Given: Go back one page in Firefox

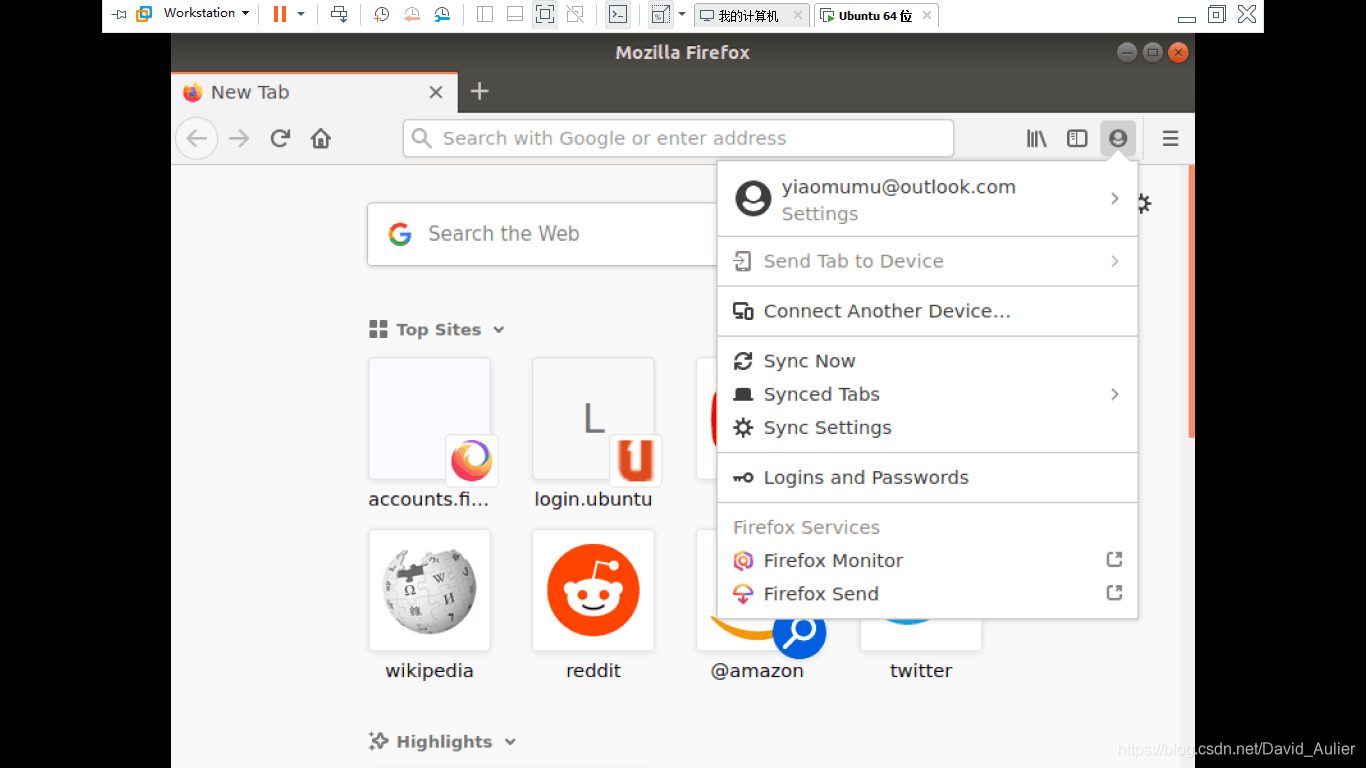Looking at the screenshot, I should [x=197, y=138].
